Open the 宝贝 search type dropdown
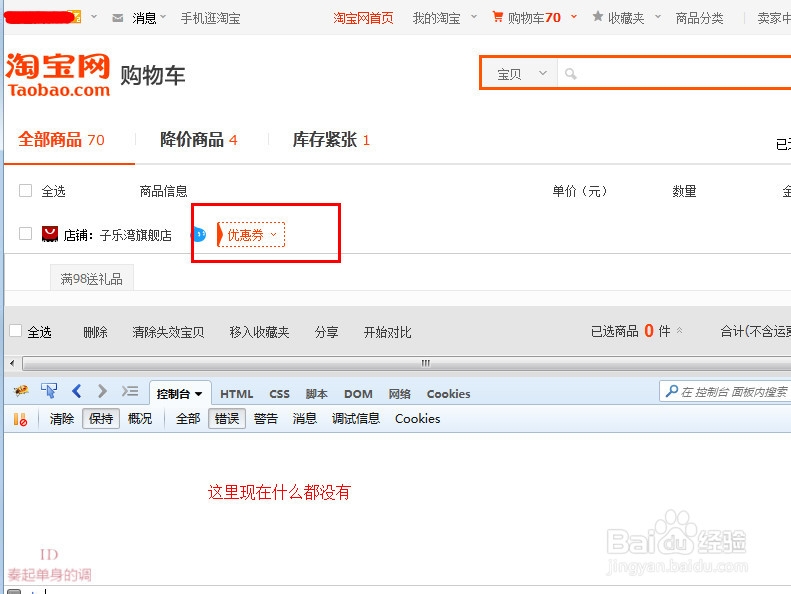Image resolution: width=791 pixels, height=594 pixels. [x=520, y=74]
